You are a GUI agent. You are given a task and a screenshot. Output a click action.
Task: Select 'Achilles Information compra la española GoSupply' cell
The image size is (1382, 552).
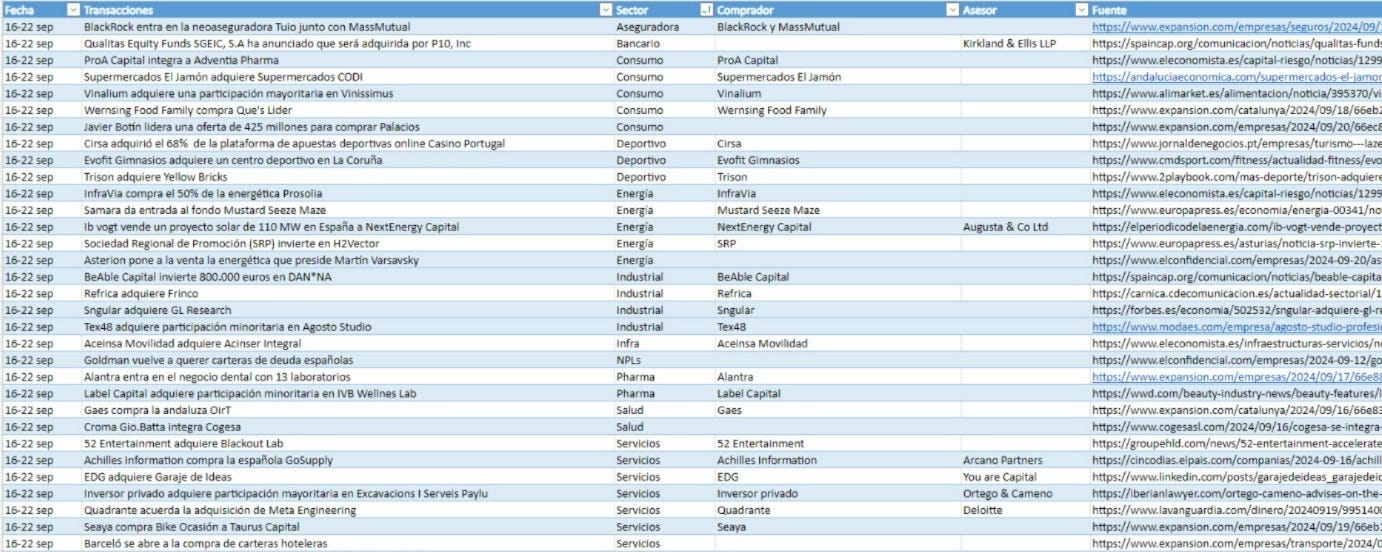pos(347,460)
